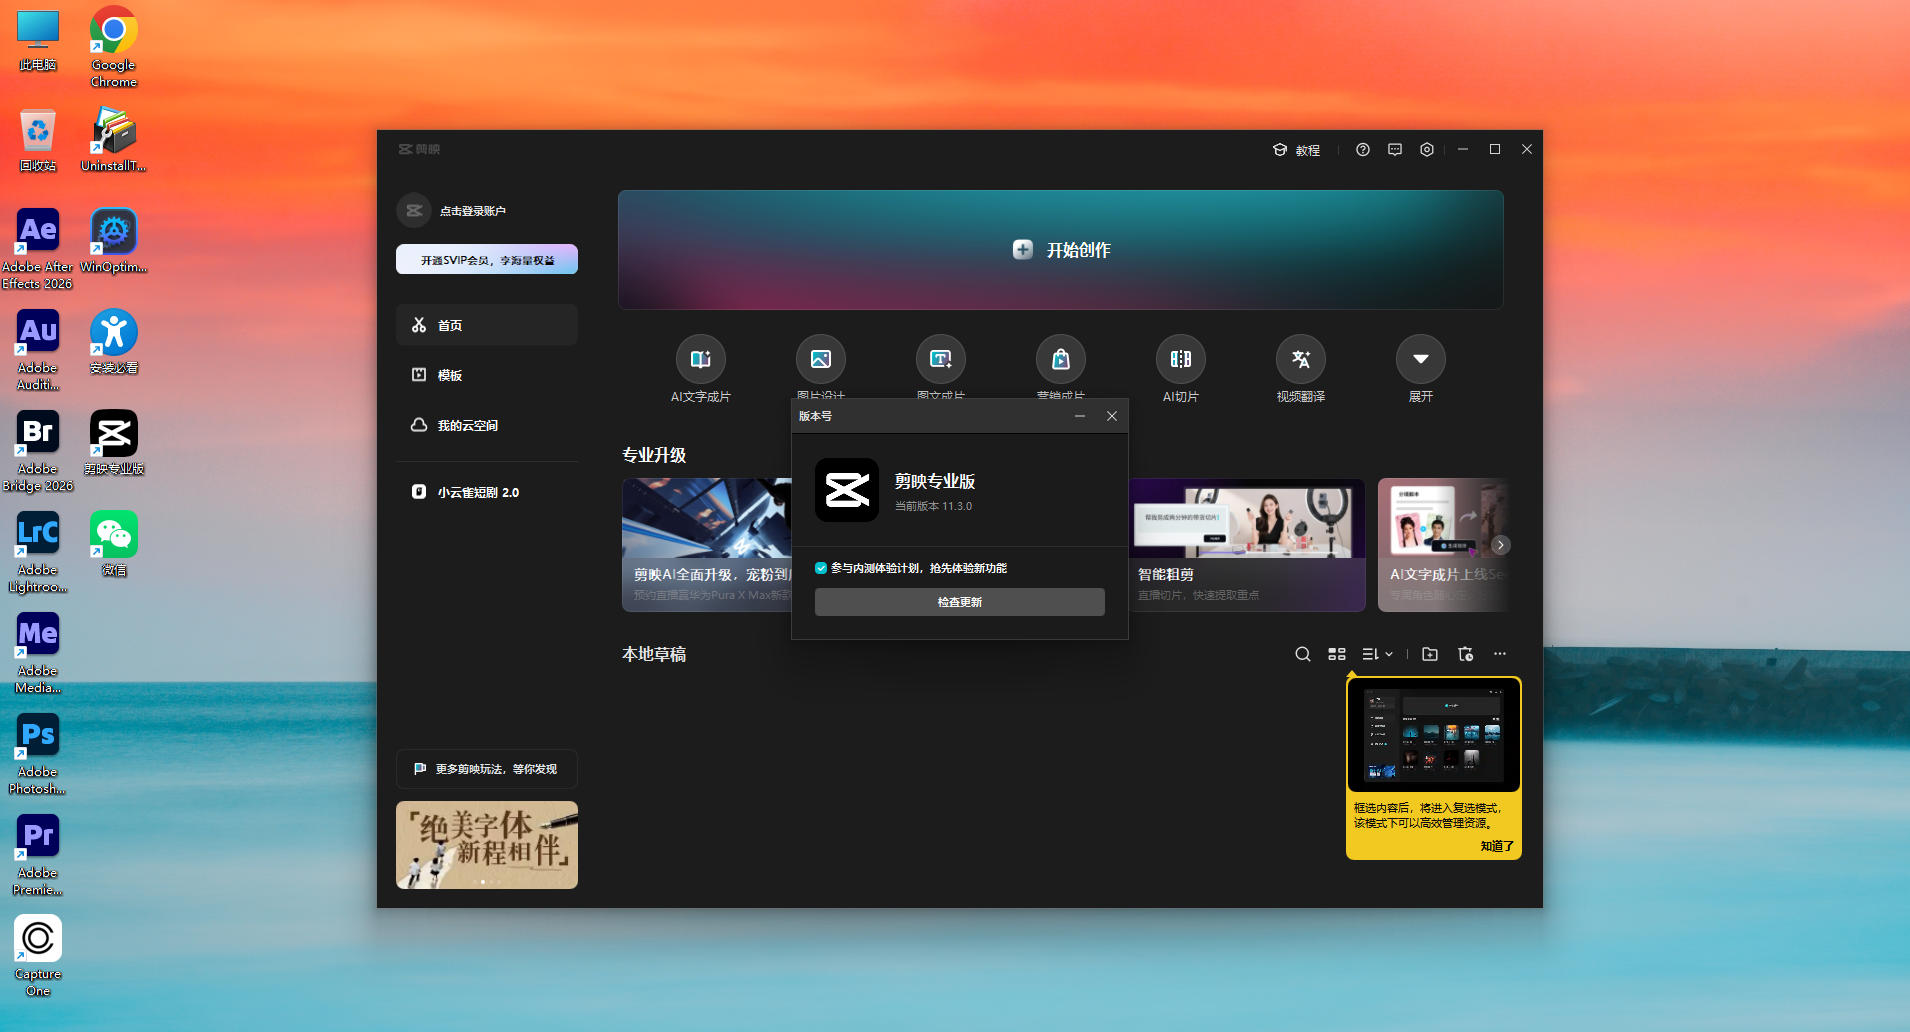Open the AI文字成片 tool icon

[700, 359]
